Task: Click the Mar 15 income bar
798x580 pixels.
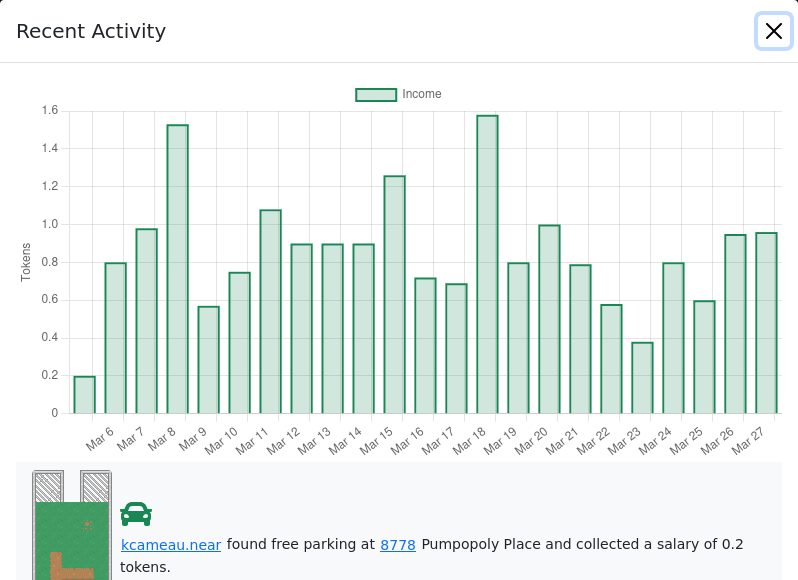Action: (x=394, y=295)
